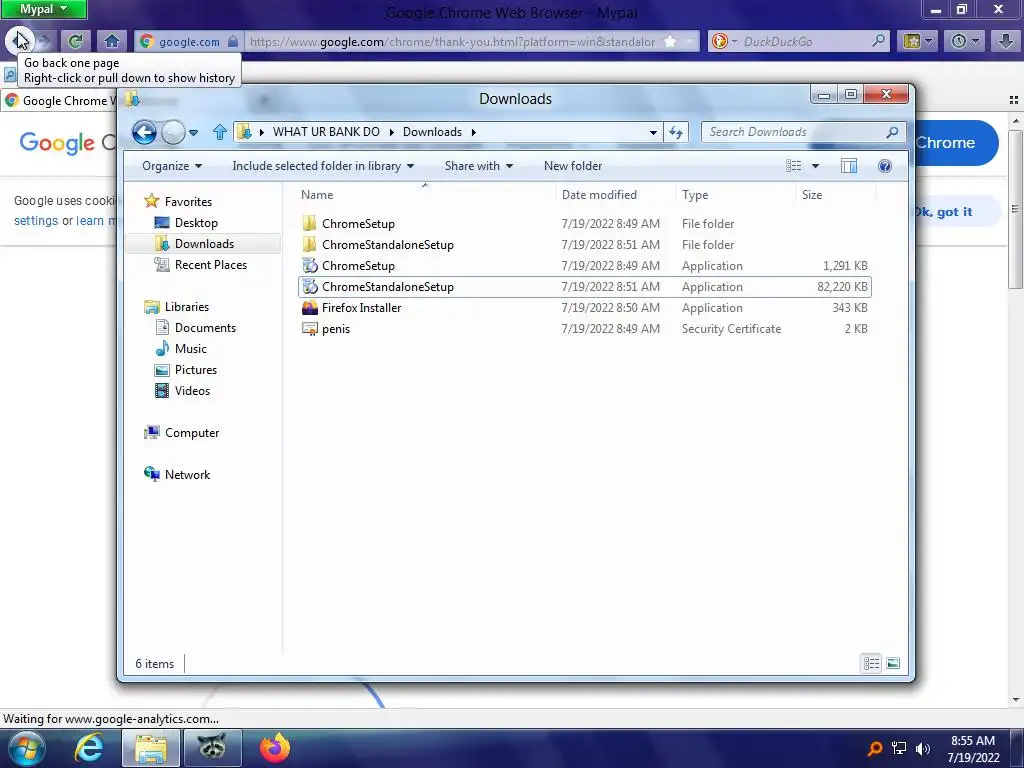The width and height of the screenshot is (1024, 768).
Task: Sort files by Name column header
Action: pyautogui.click(x=317, y=195)
